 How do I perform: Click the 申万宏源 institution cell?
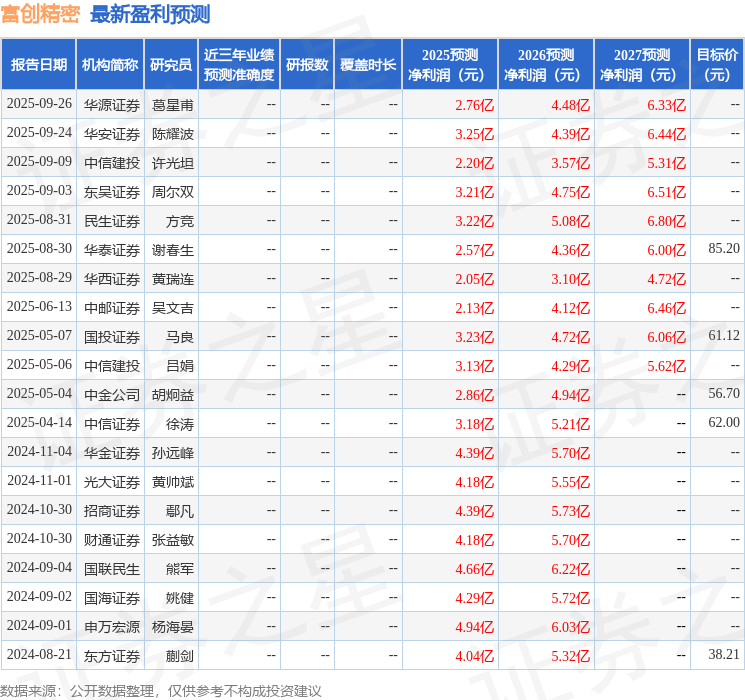[112, 626]
